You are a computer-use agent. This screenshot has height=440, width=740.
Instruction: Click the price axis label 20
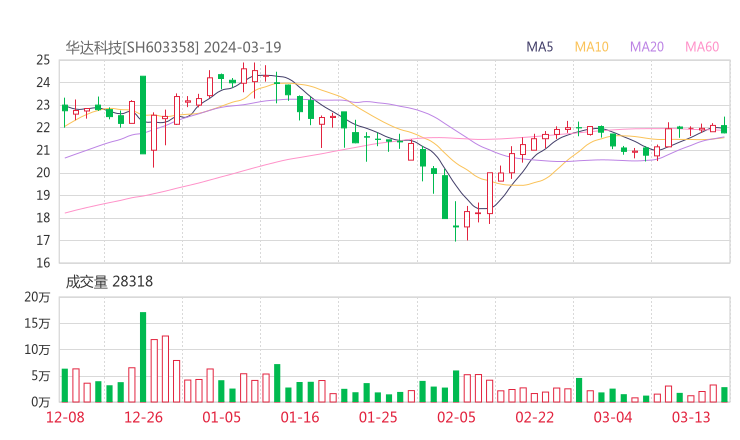pos(43,172)
